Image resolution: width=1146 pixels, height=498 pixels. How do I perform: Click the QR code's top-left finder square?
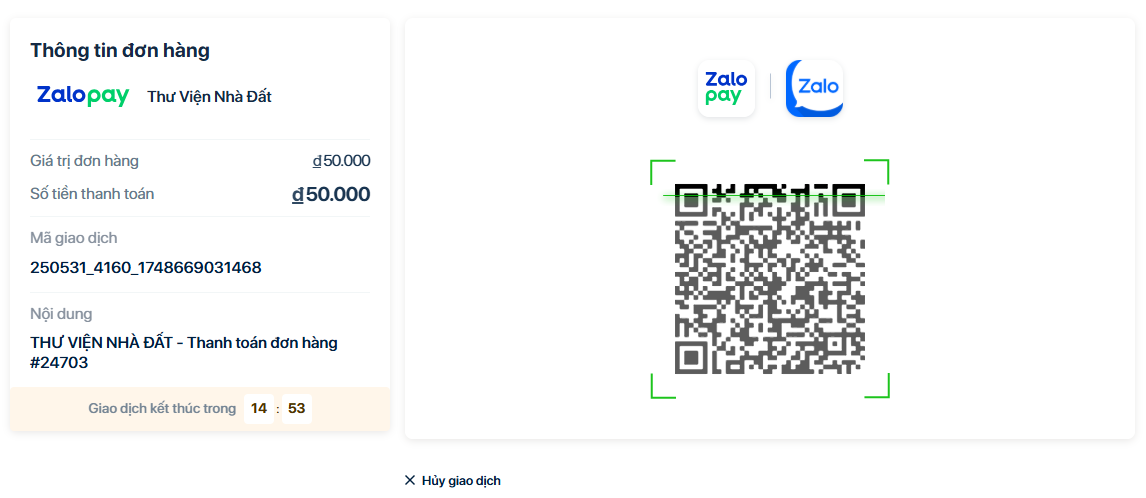point(693,201)
